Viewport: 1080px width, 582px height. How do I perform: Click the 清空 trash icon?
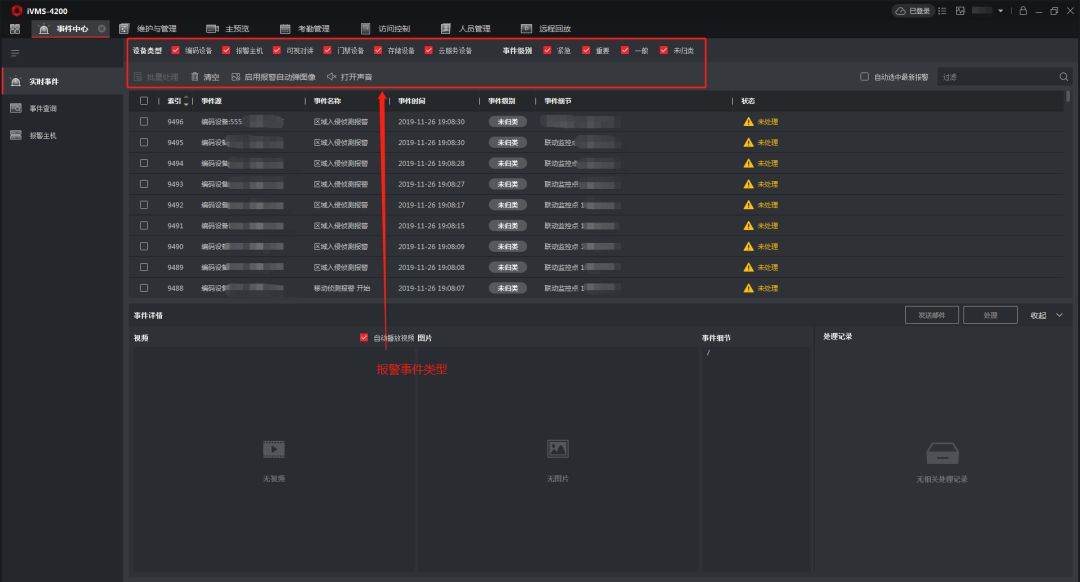(195, 77)
